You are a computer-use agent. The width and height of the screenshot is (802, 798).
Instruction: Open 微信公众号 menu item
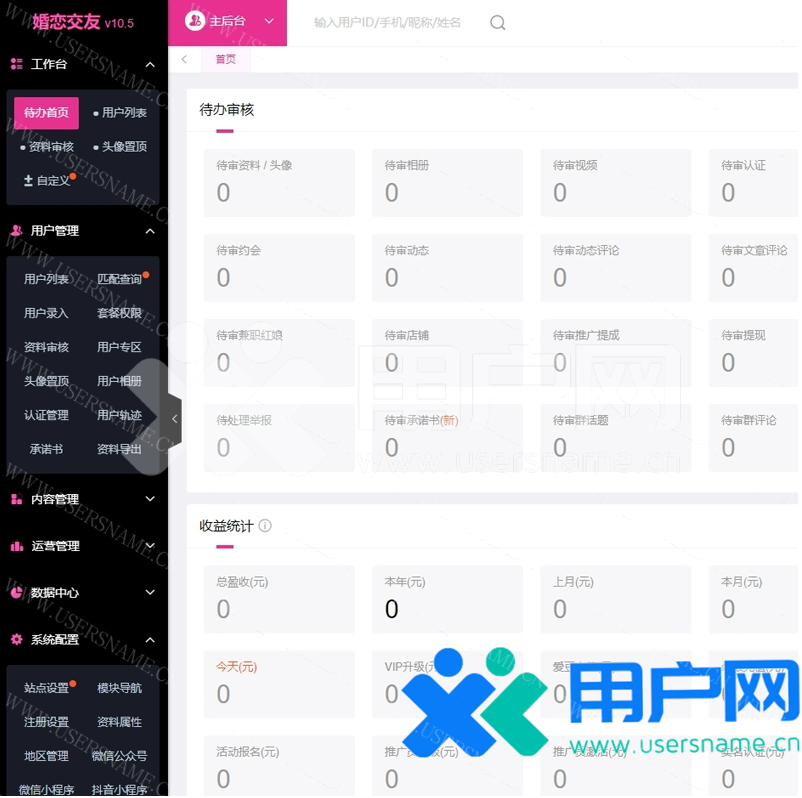pyautogui.click(x=119, y=756)
